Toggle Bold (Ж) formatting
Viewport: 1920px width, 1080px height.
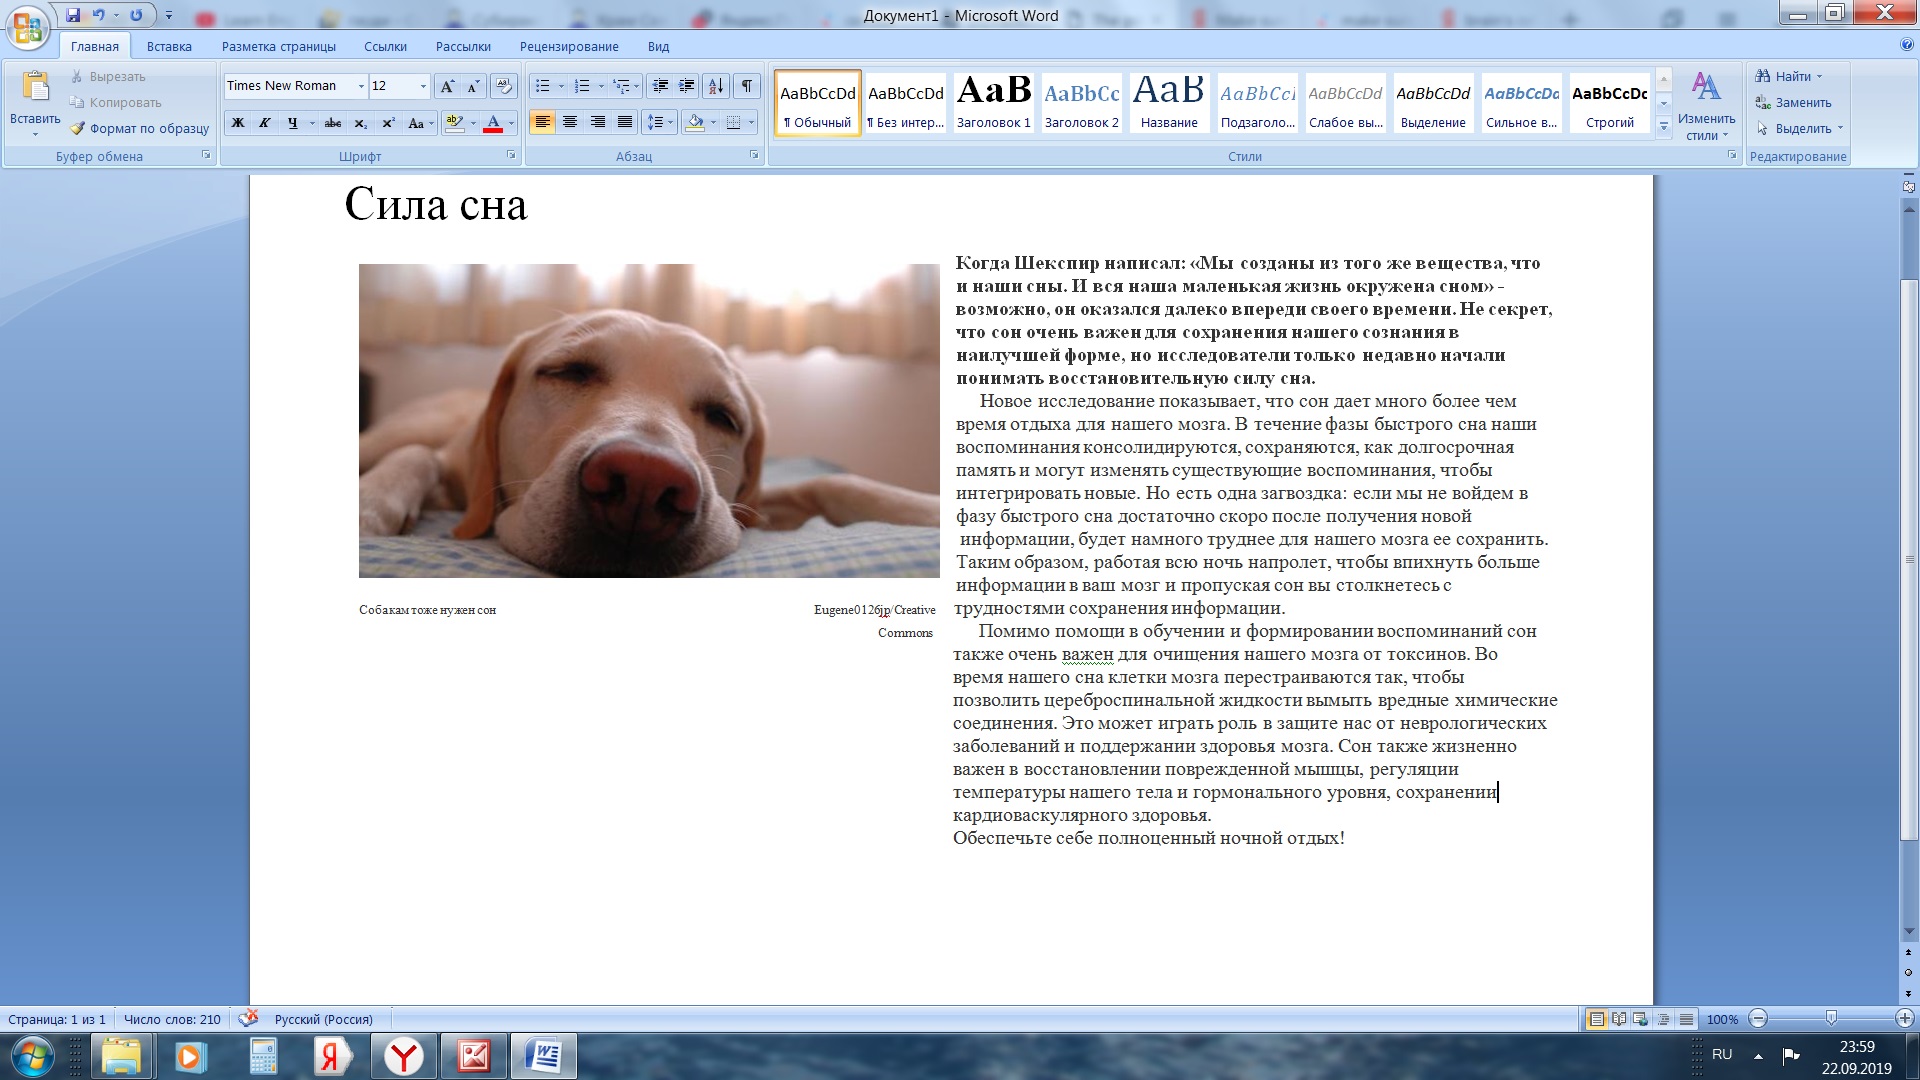[238, 123]
